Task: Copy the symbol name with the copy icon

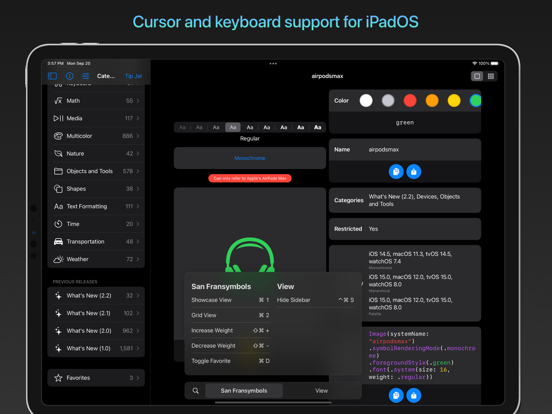Action: [x=396, y=172]
